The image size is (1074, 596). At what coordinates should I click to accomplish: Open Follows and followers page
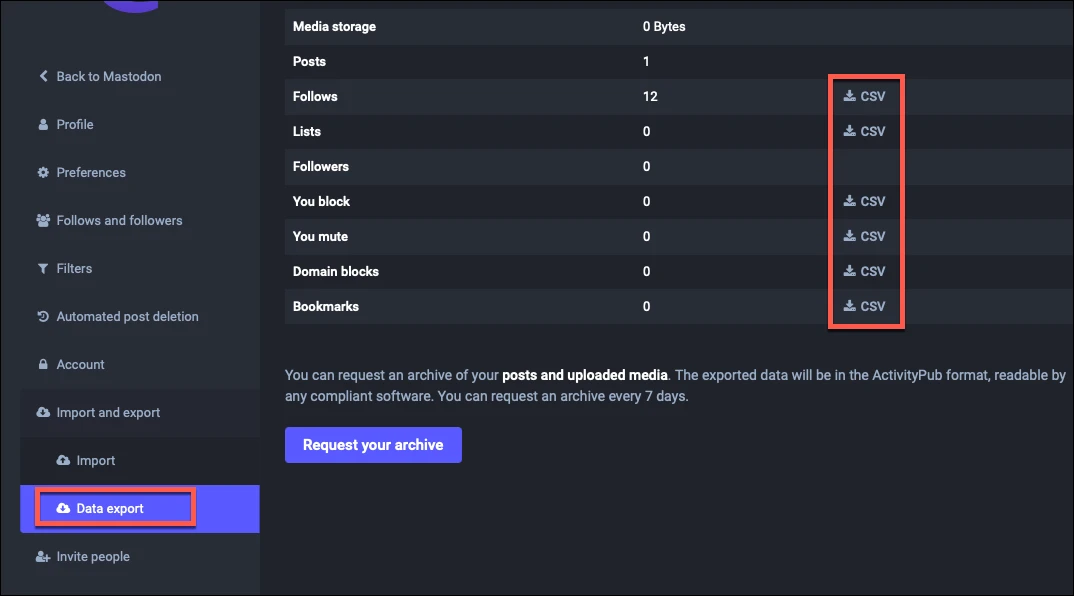[119, 221]
